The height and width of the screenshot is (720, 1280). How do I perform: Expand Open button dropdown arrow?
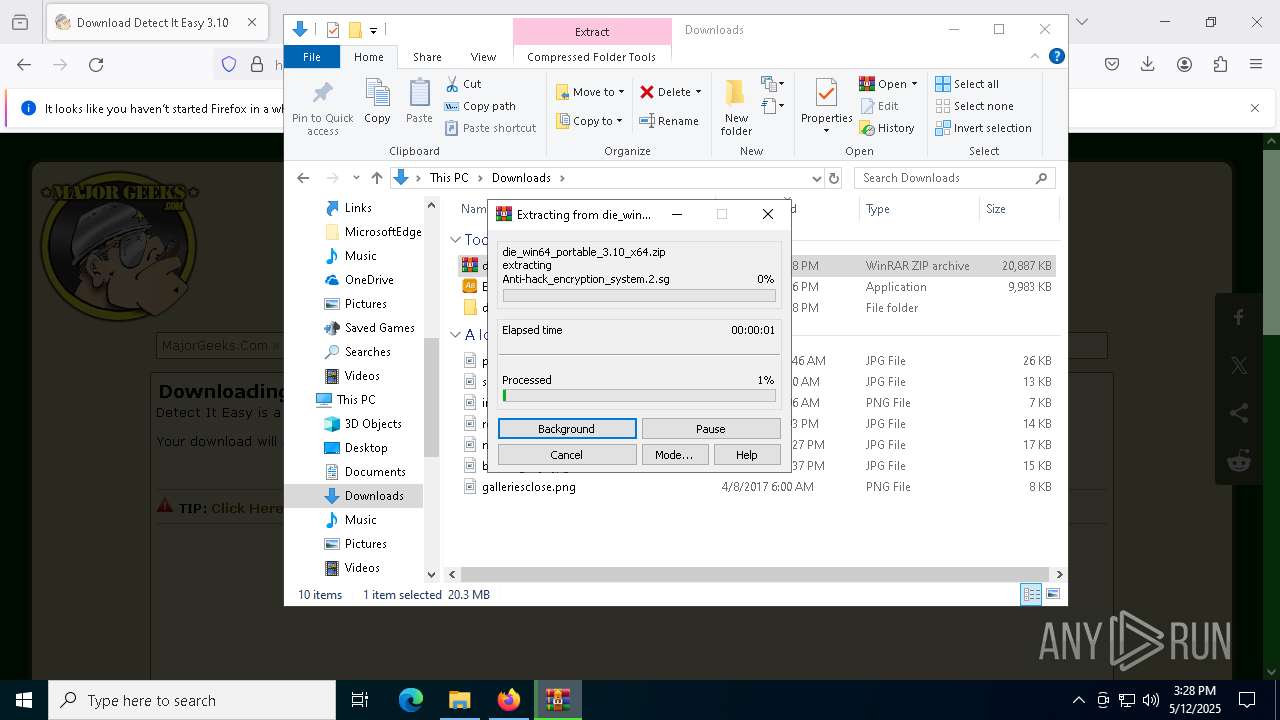pos(914,84)
